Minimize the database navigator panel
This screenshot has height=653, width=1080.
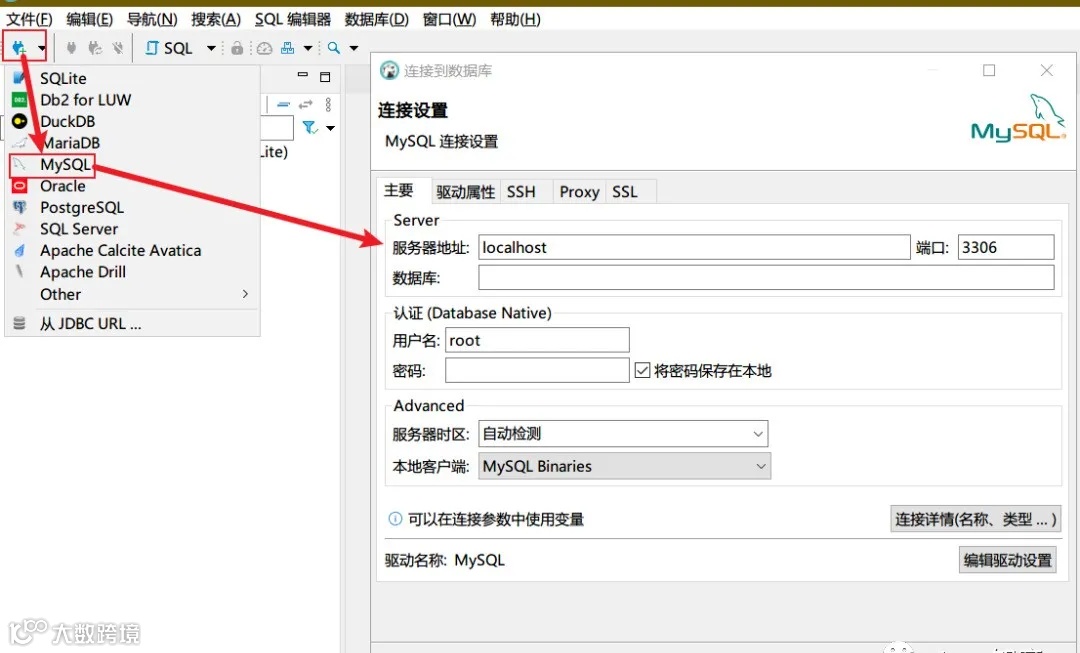point(302,74)
